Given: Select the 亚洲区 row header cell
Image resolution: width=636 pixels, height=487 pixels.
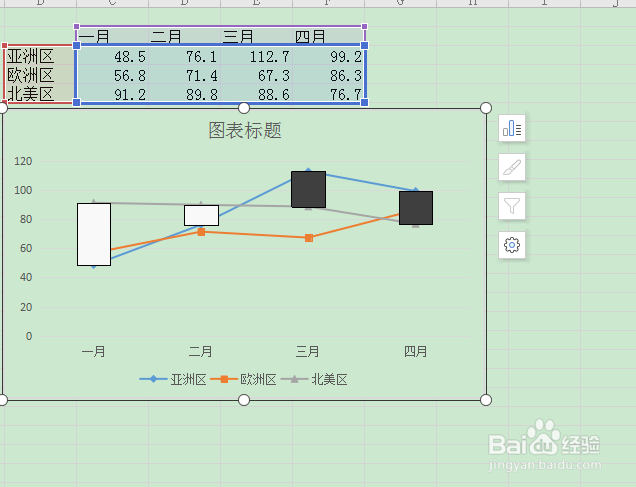Looking at the screenshot, I should [40, 56].
